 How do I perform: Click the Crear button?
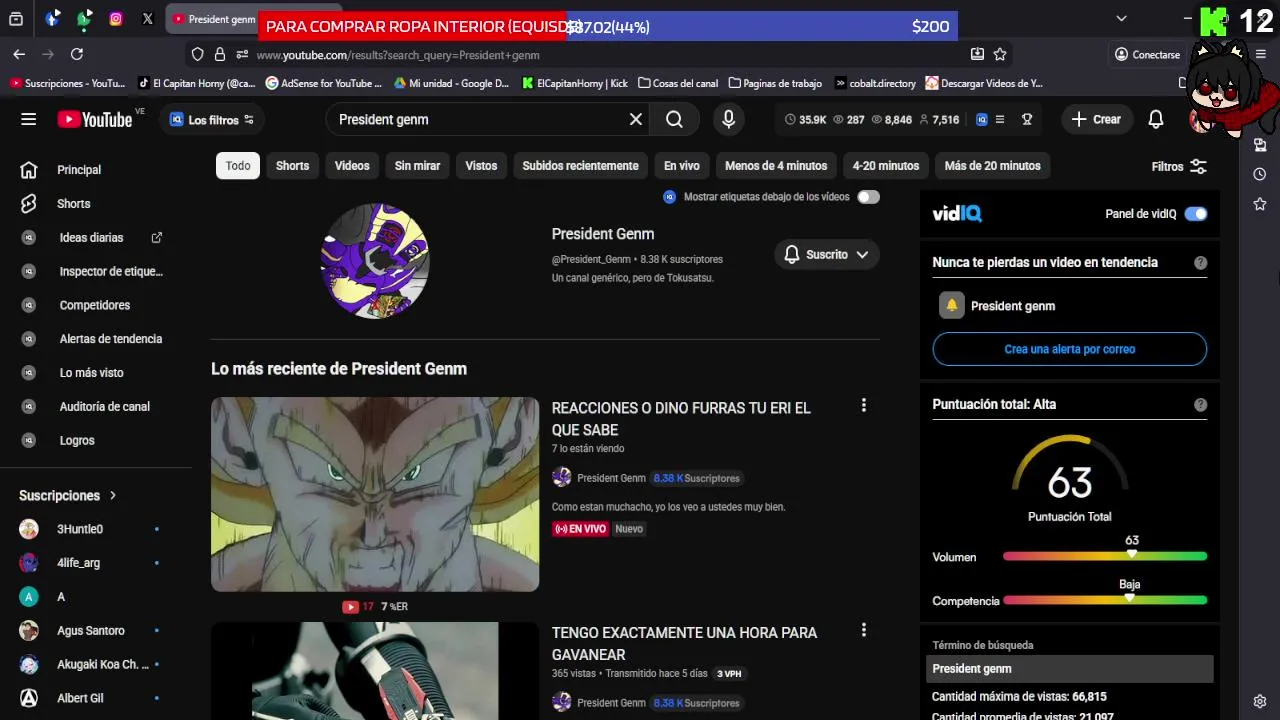1097,119
